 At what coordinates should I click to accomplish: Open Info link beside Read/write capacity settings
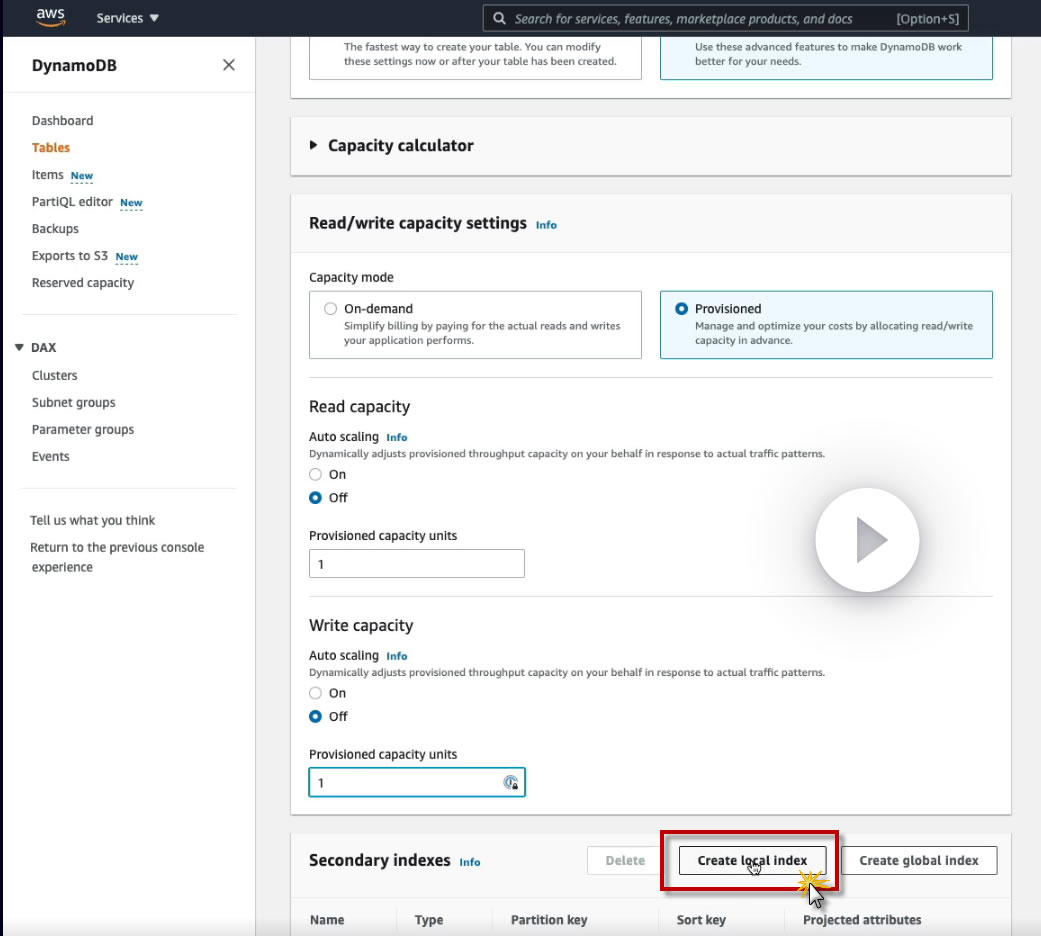point(546,225)
